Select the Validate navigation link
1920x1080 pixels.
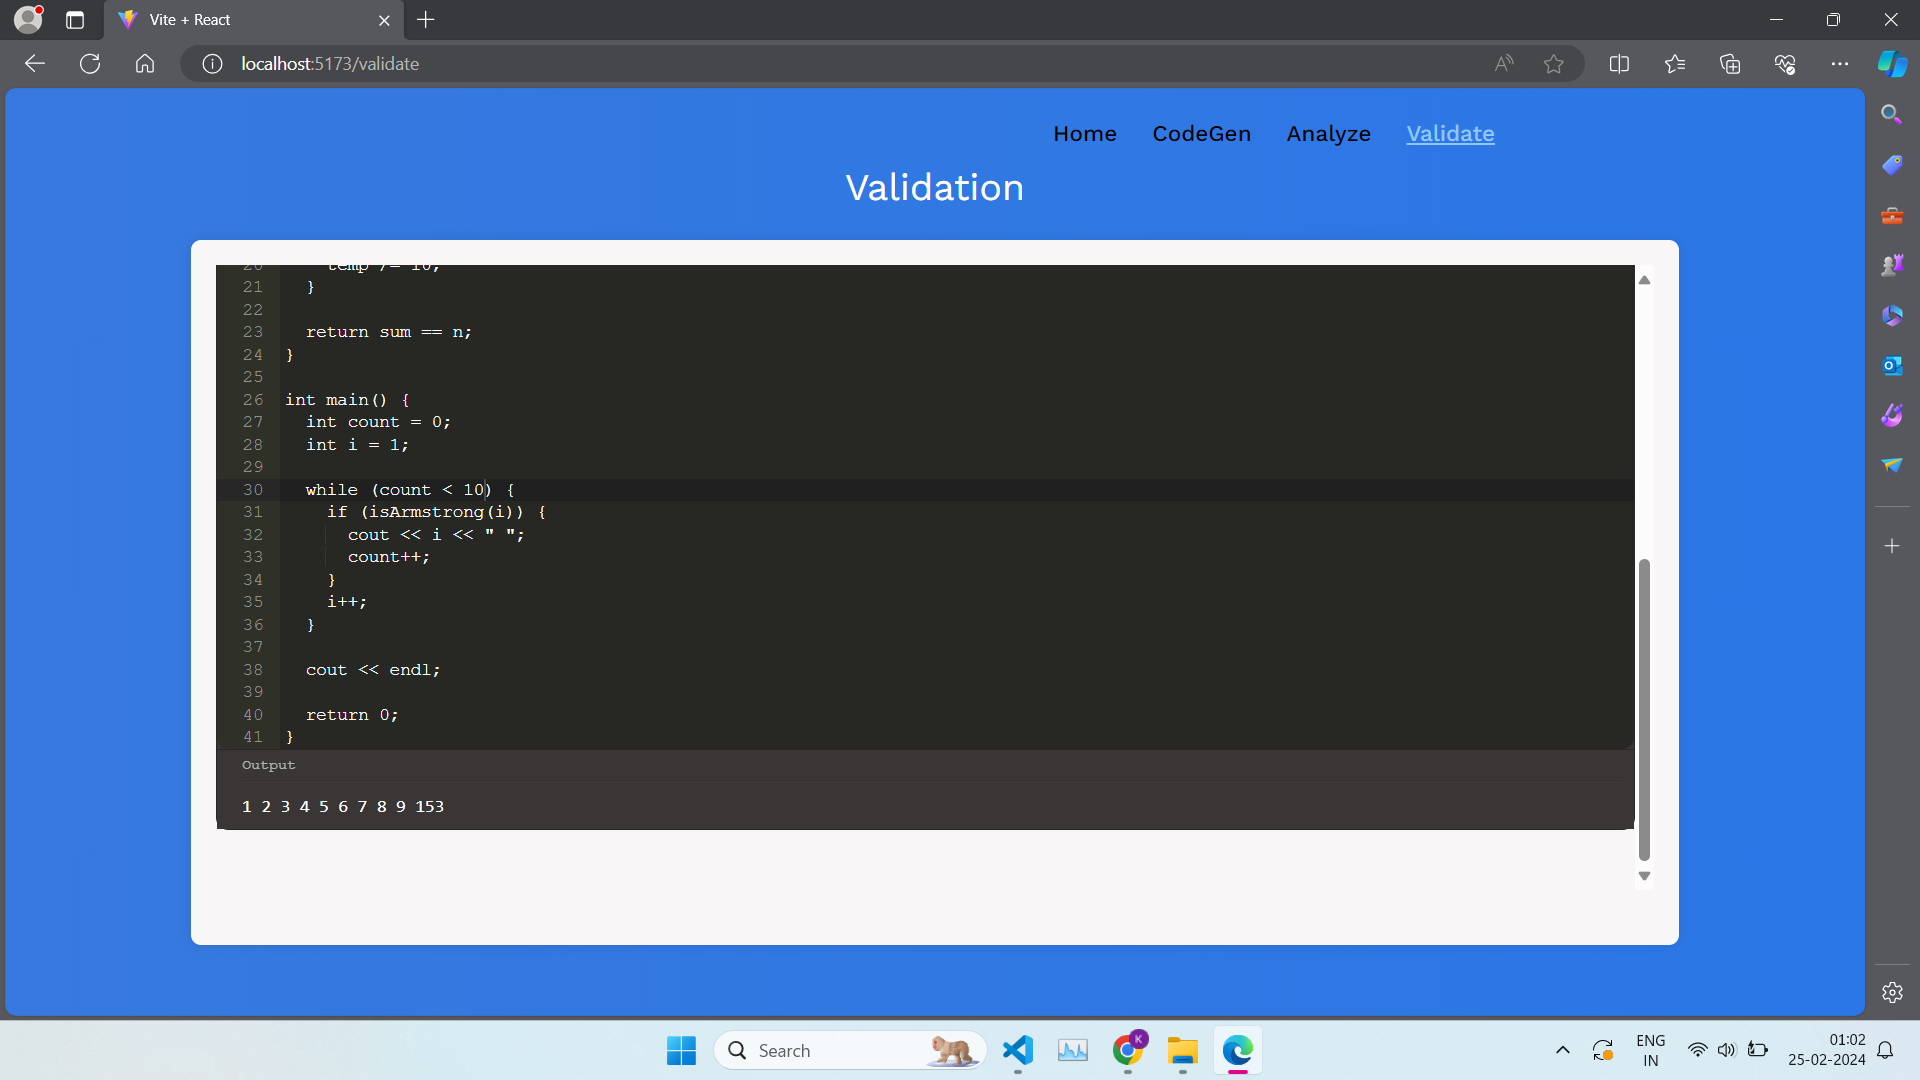(1450, 134)
